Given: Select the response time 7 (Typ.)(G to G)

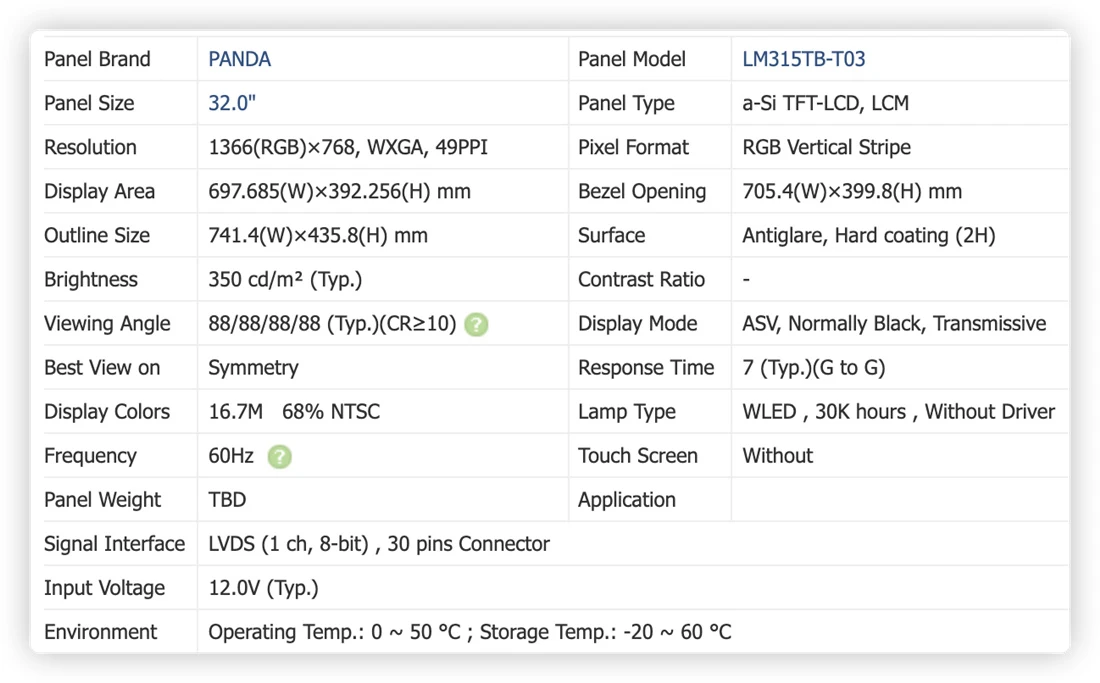Looking at the screenshot, I should pos(814,368).
